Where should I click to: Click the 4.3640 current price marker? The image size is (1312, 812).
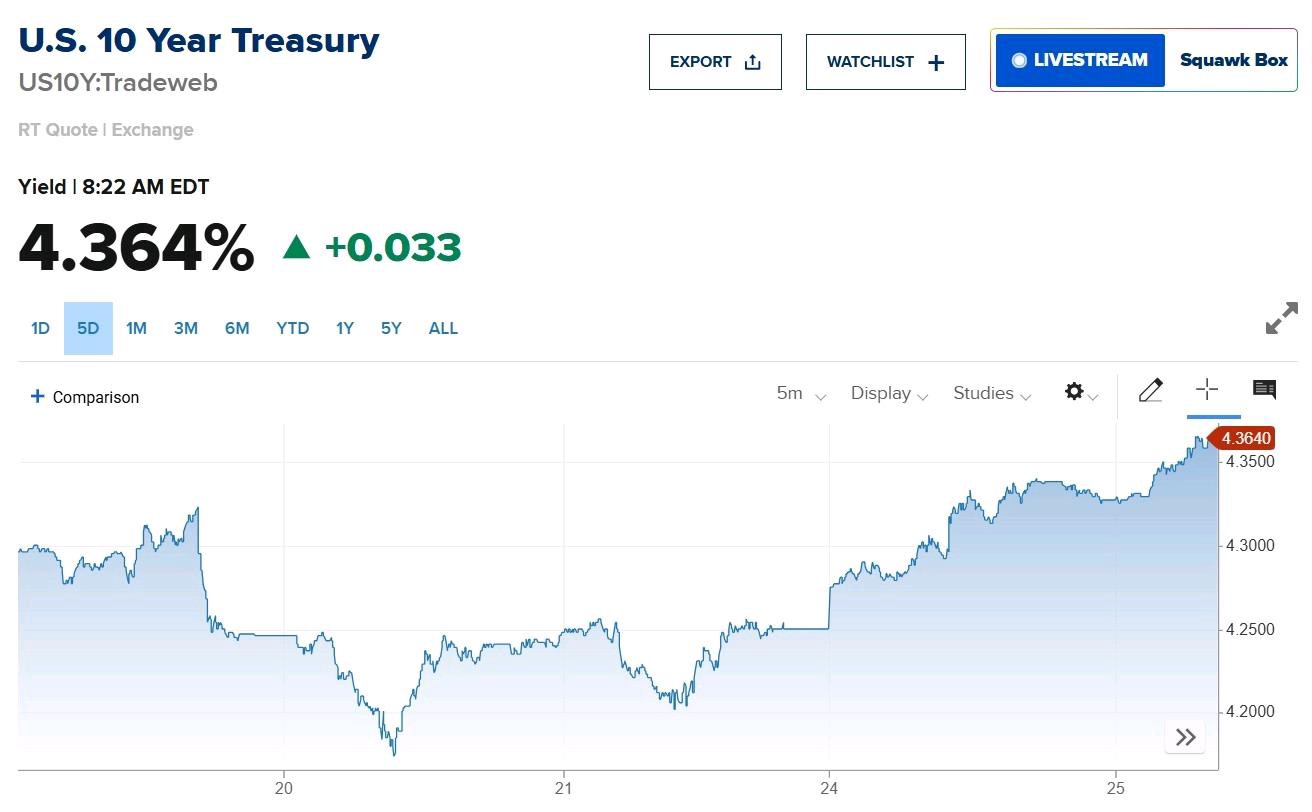click(x=1243, y=438)
